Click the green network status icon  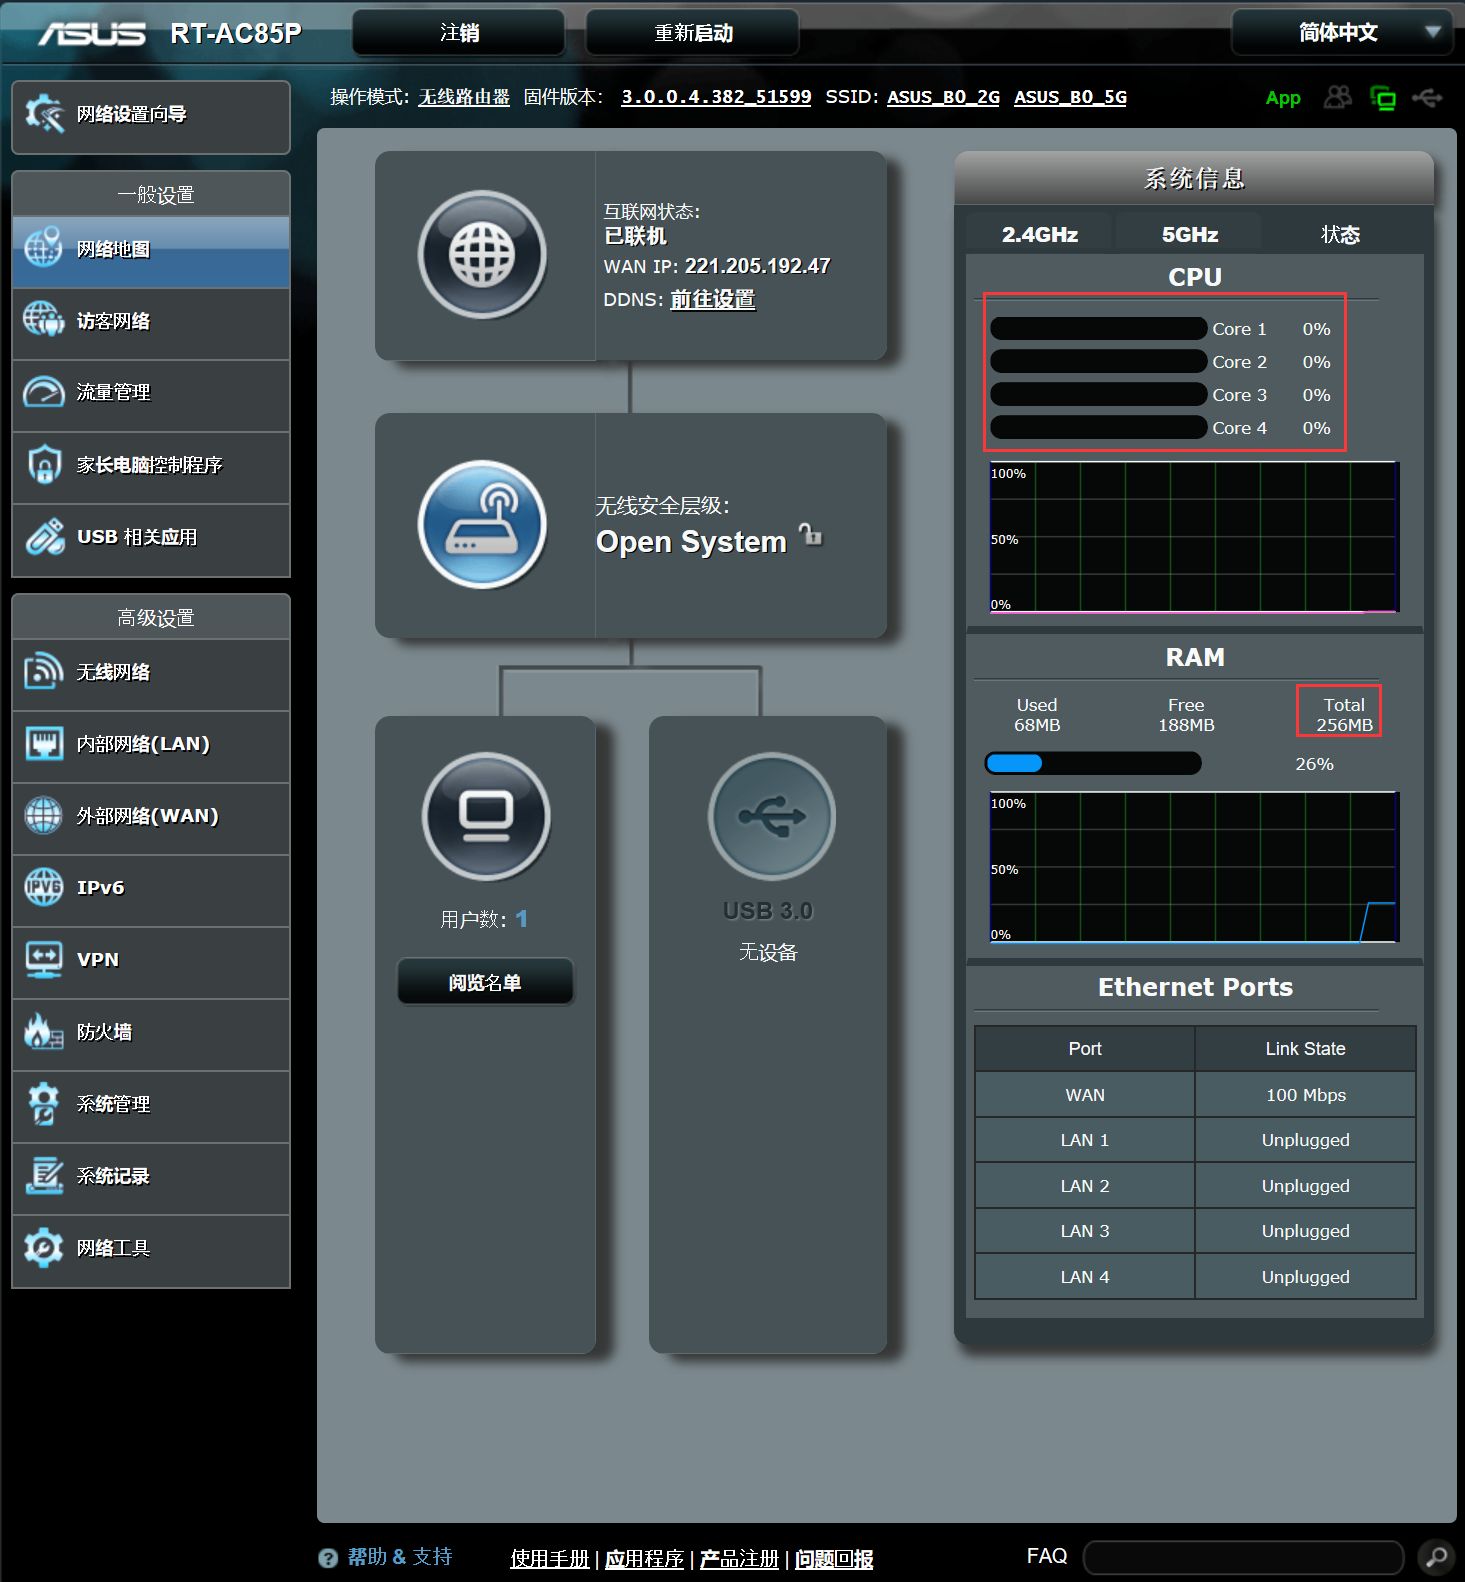pyautogui.click(x=1383, y=98)
